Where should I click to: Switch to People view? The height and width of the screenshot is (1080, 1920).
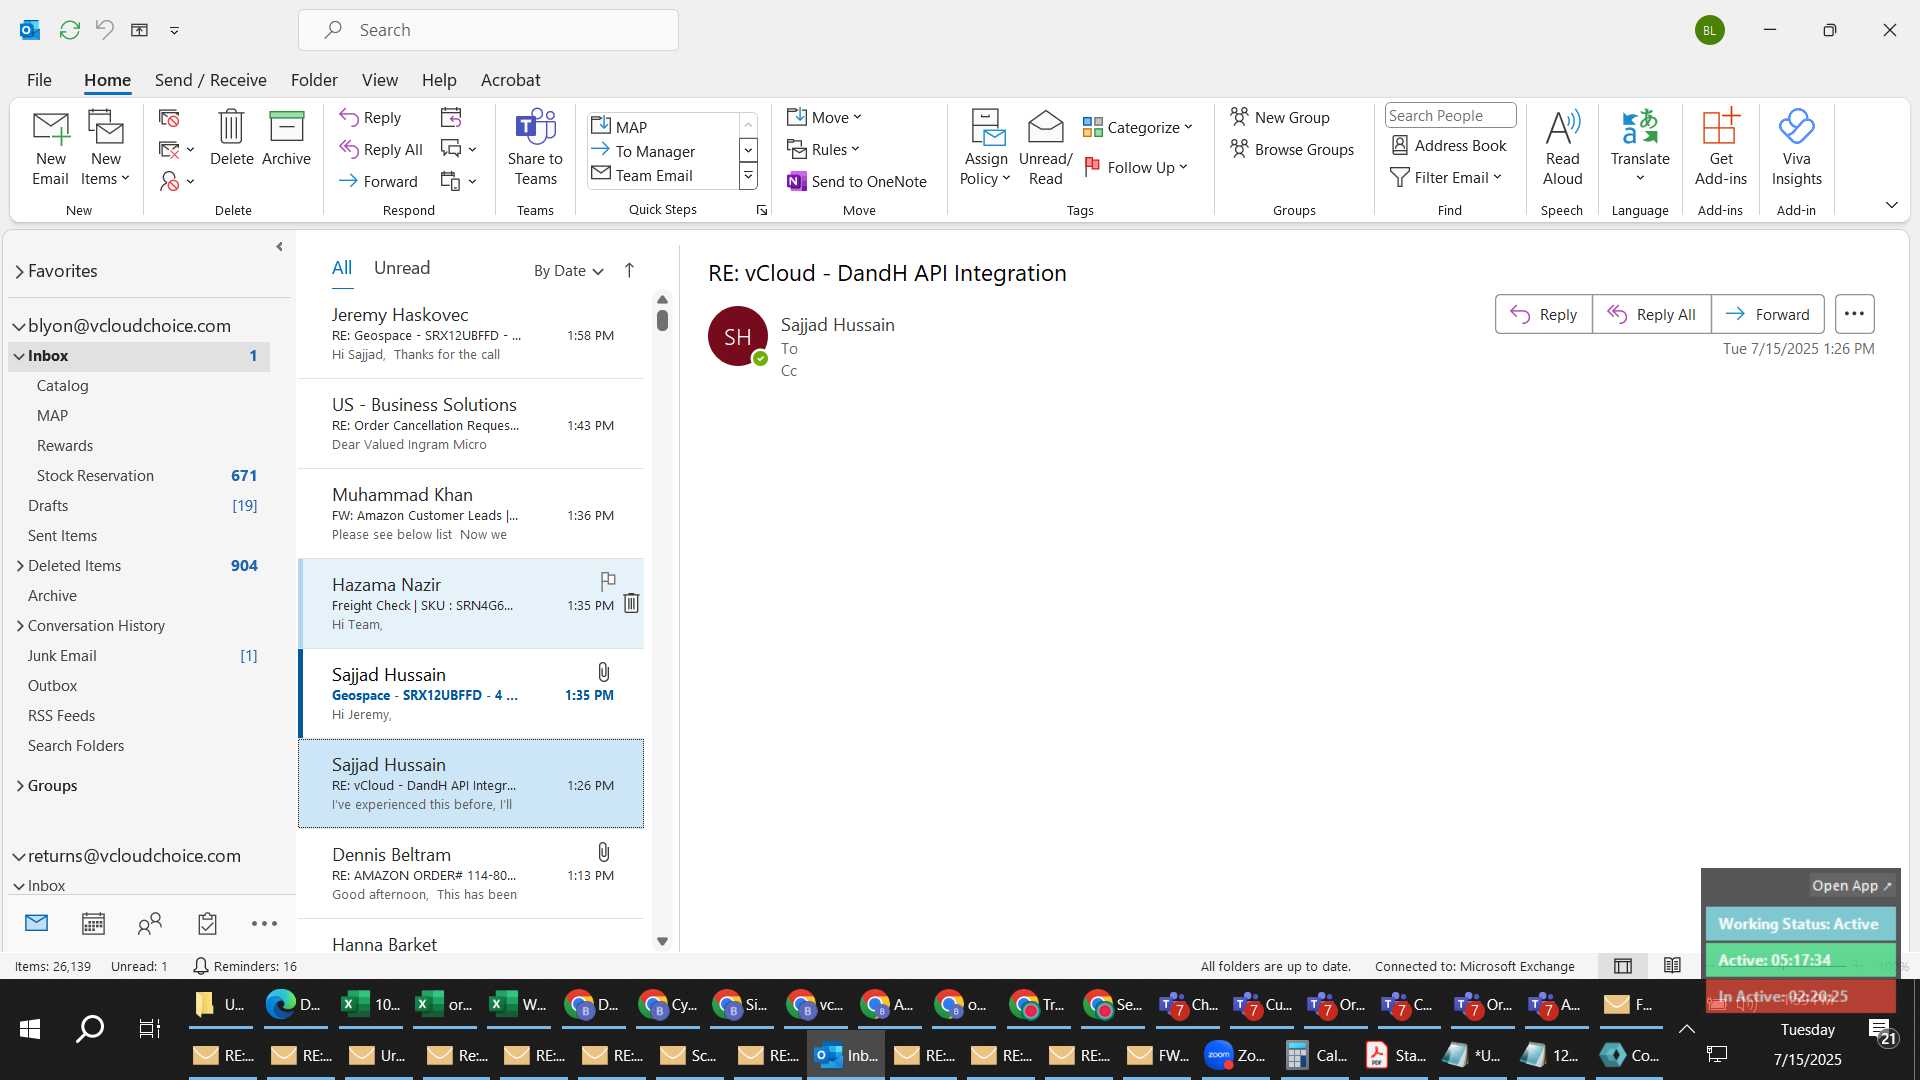150,924
